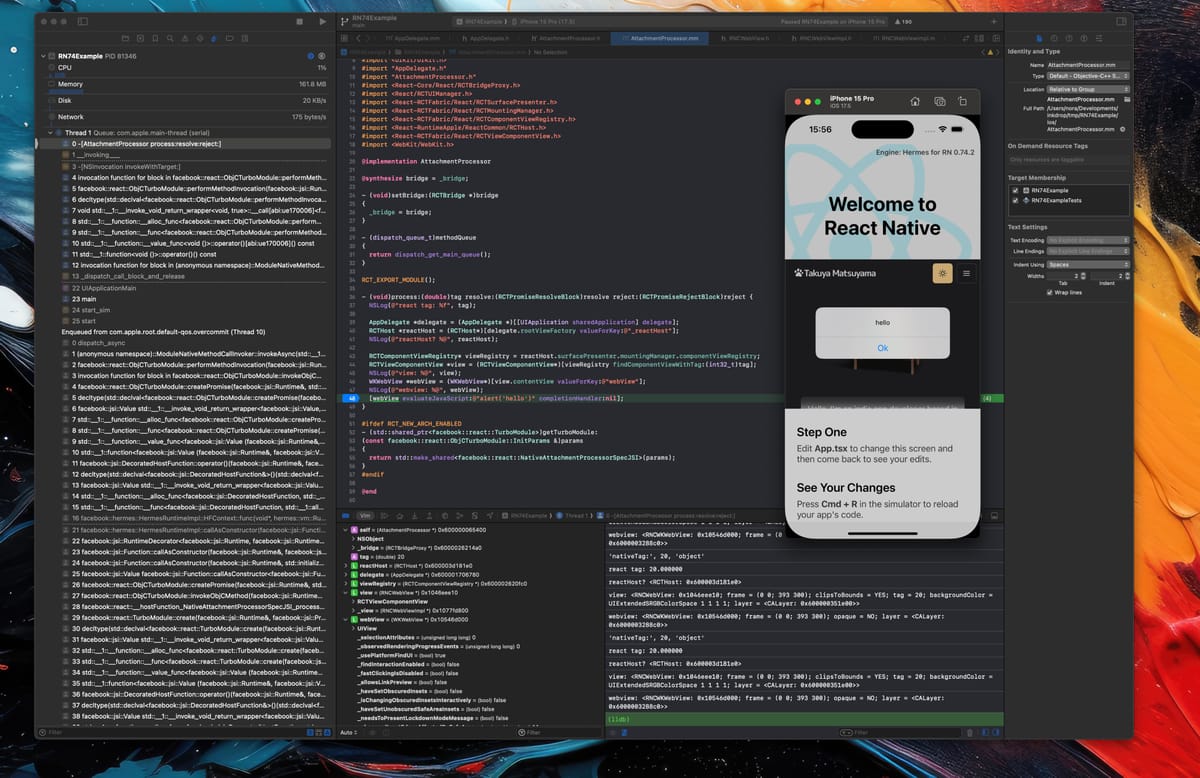The width and height of the screenshot is (1200, 778).
Task: Open the Find navigator magnifier icon
Action: click(x=170, y=38)
